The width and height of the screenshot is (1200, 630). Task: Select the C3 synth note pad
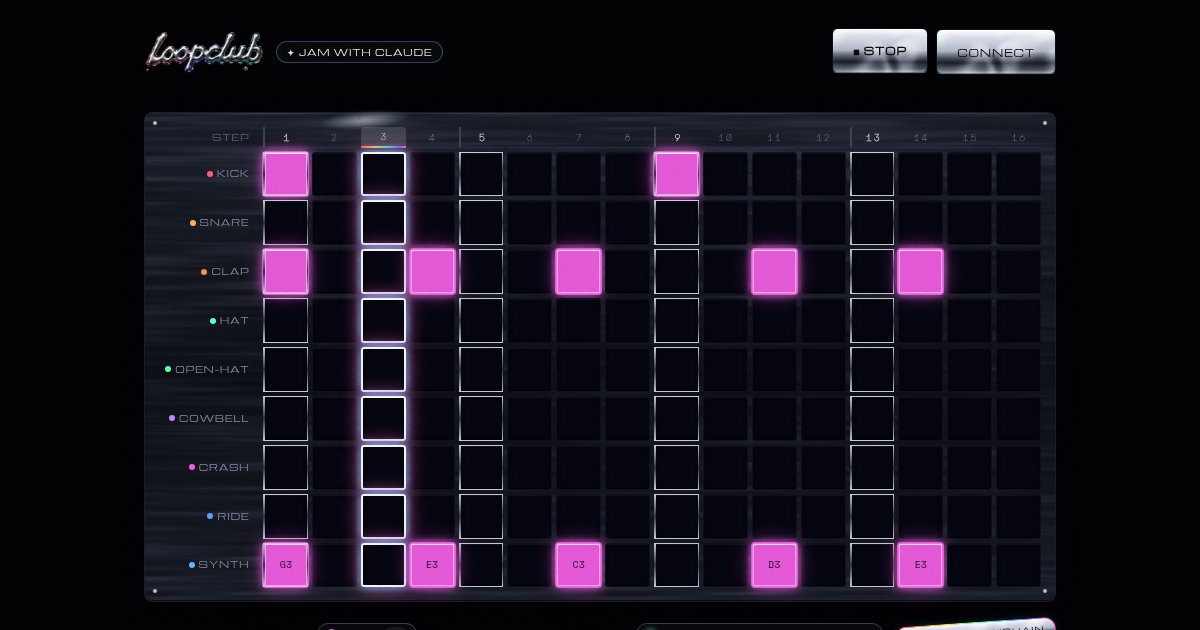click(x=579, y=565)
